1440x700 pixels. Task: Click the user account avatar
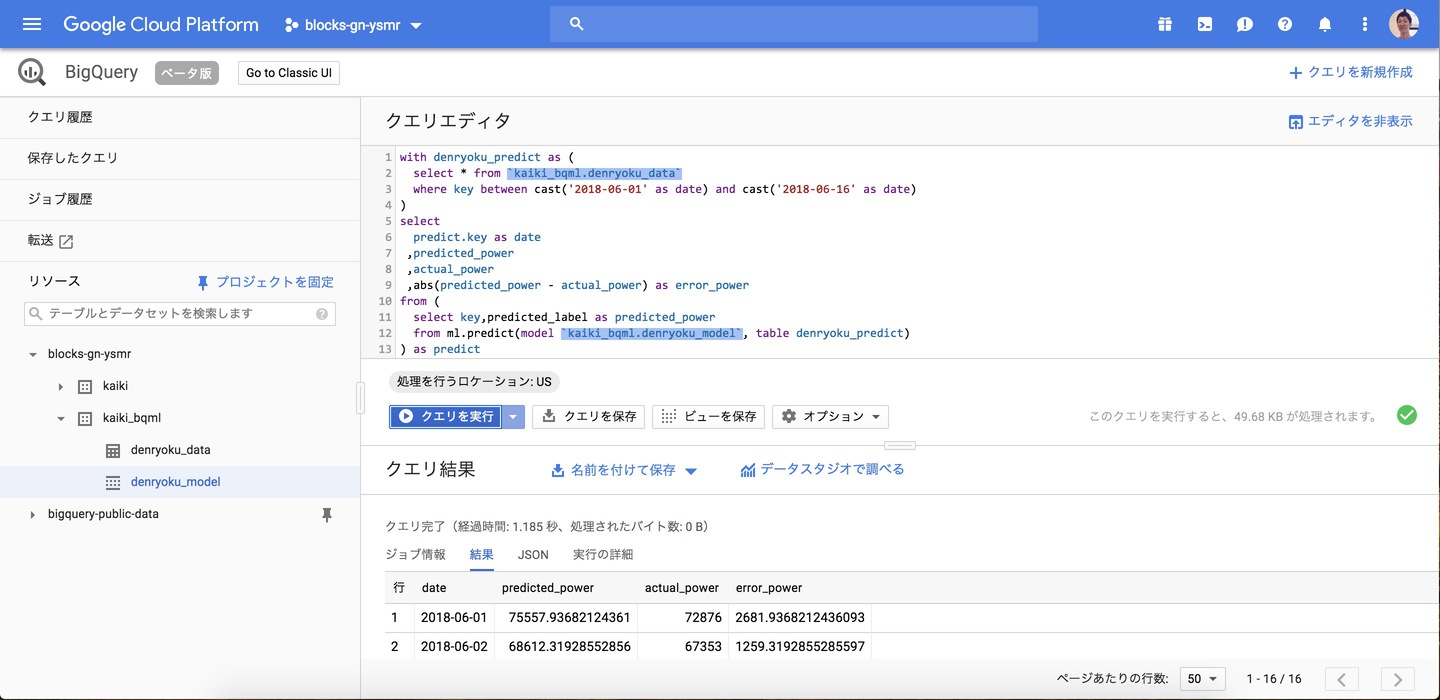[x=1404, y=24]
